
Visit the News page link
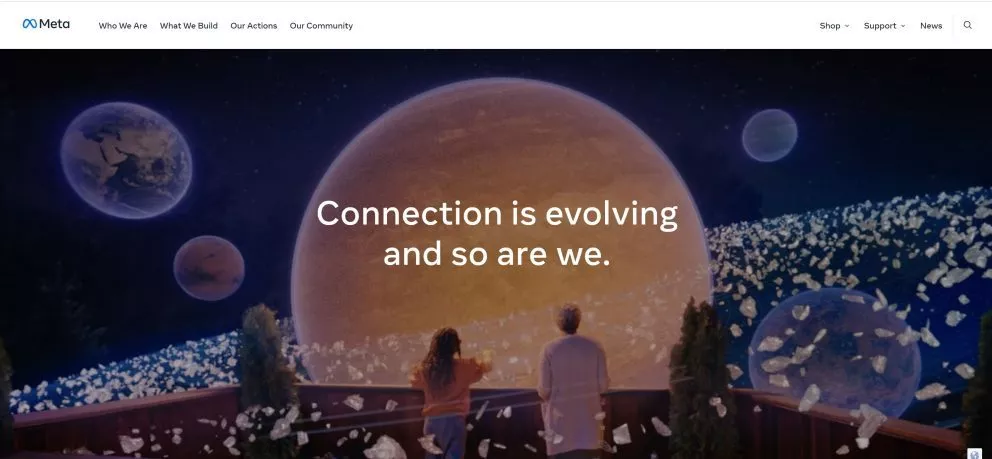point(931,26)
